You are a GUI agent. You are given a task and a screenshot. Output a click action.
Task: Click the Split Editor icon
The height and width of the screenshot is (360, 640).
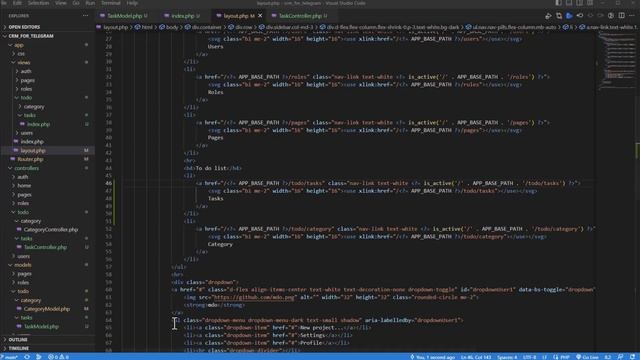coord(621,16)
